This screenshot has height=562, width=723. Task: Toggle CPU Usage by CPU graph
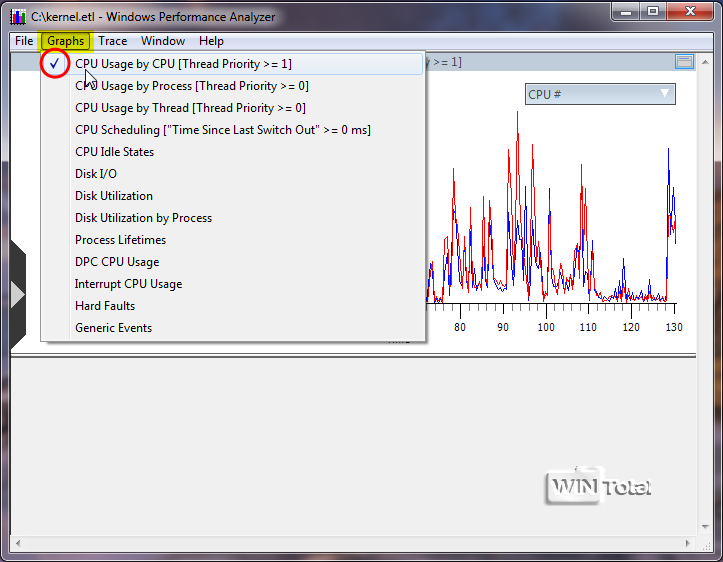point(232,64)
